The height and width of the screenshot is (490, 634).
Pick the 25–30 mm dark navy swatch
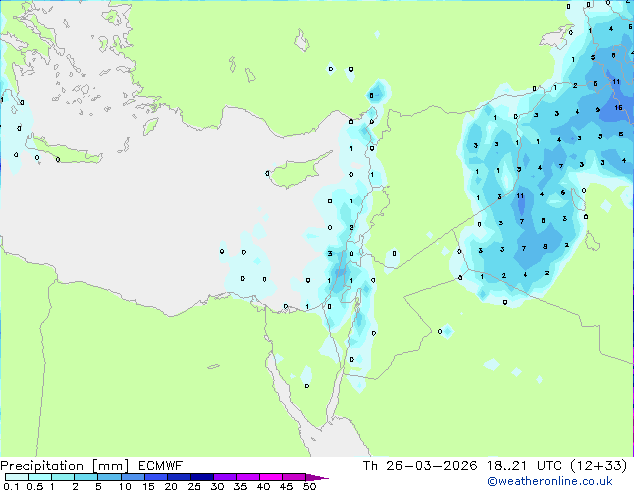click(201, 477)
